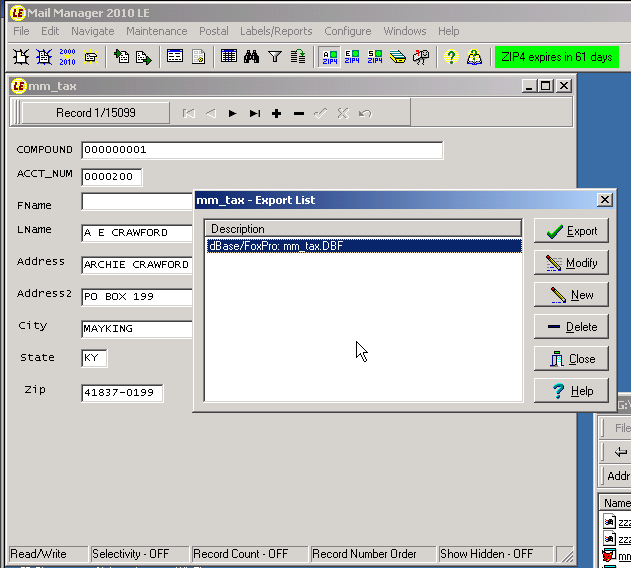
Task: Click the LName field A E CRAWFORD
Action: tap(137, 233)
